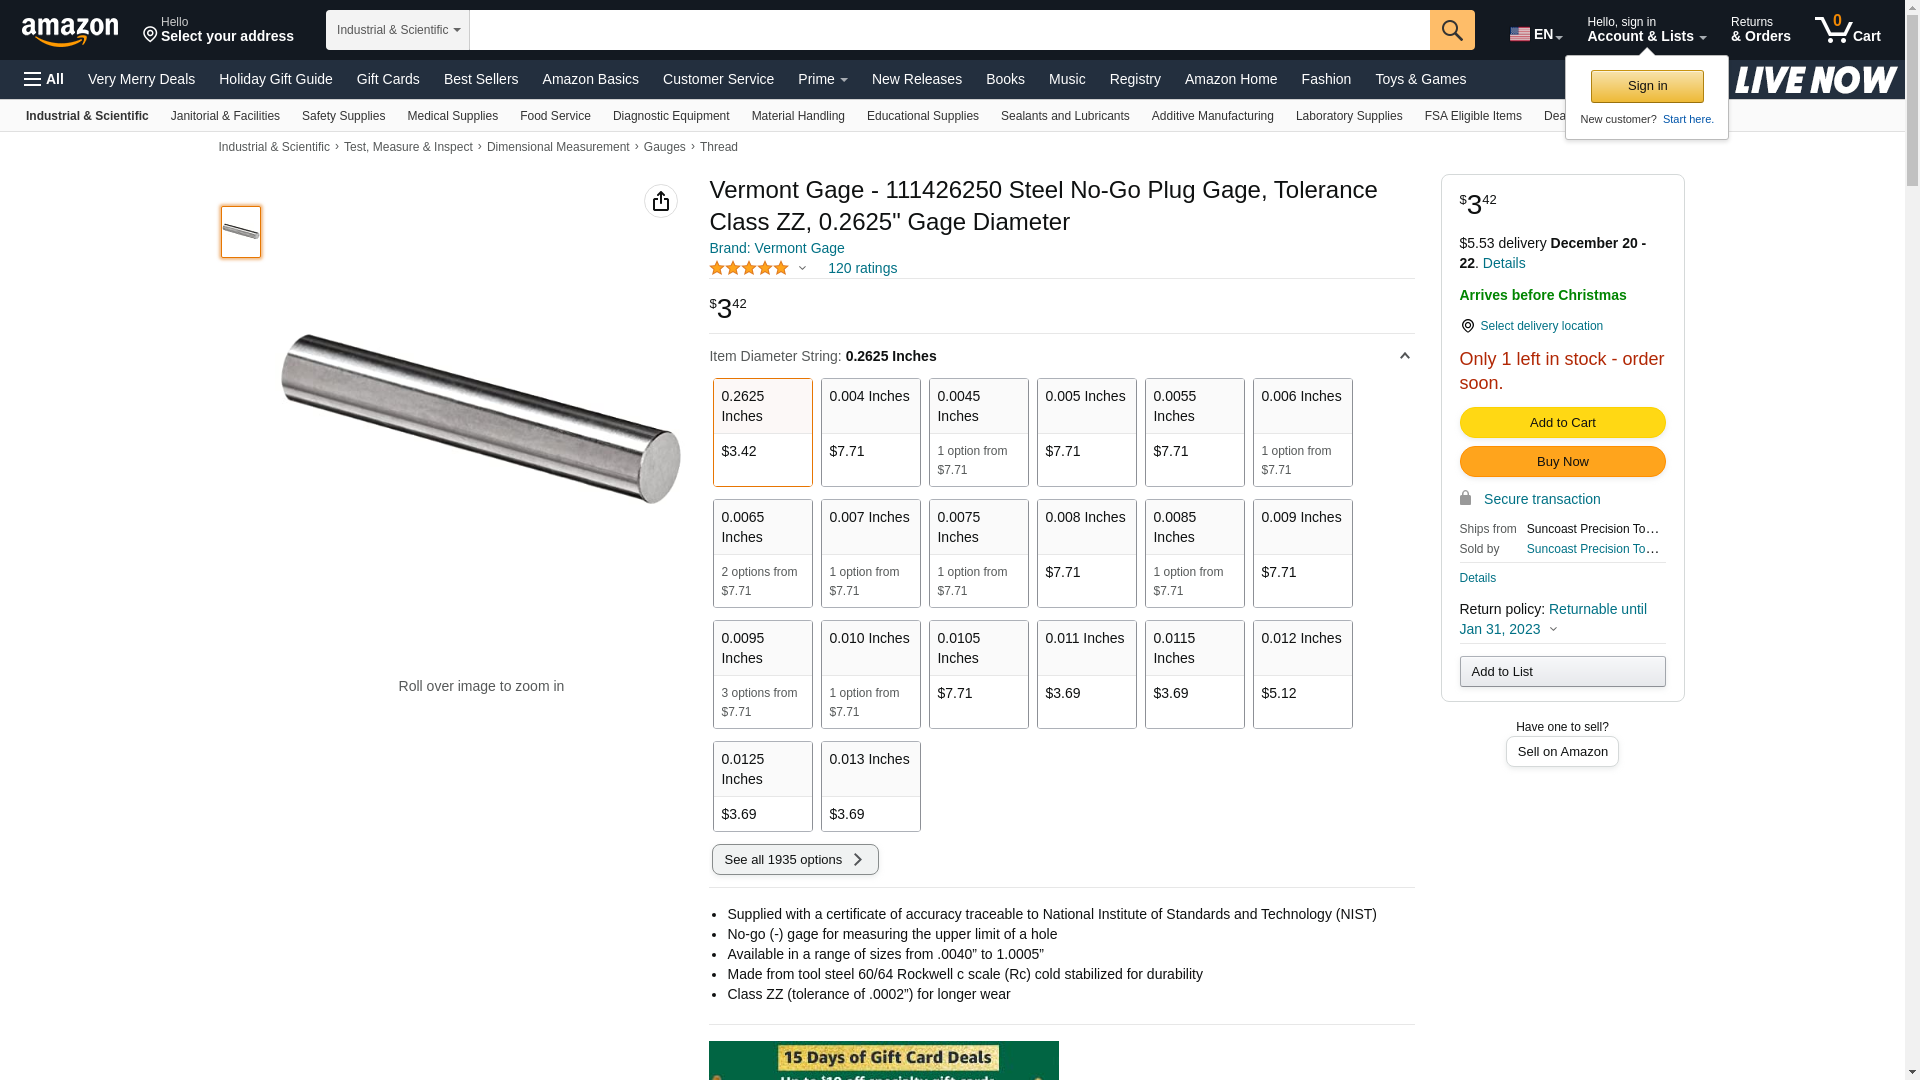The width and height of the screenshot is (1920, 1080).
Task: Click the share icon on product image
Action: point(660,201)
